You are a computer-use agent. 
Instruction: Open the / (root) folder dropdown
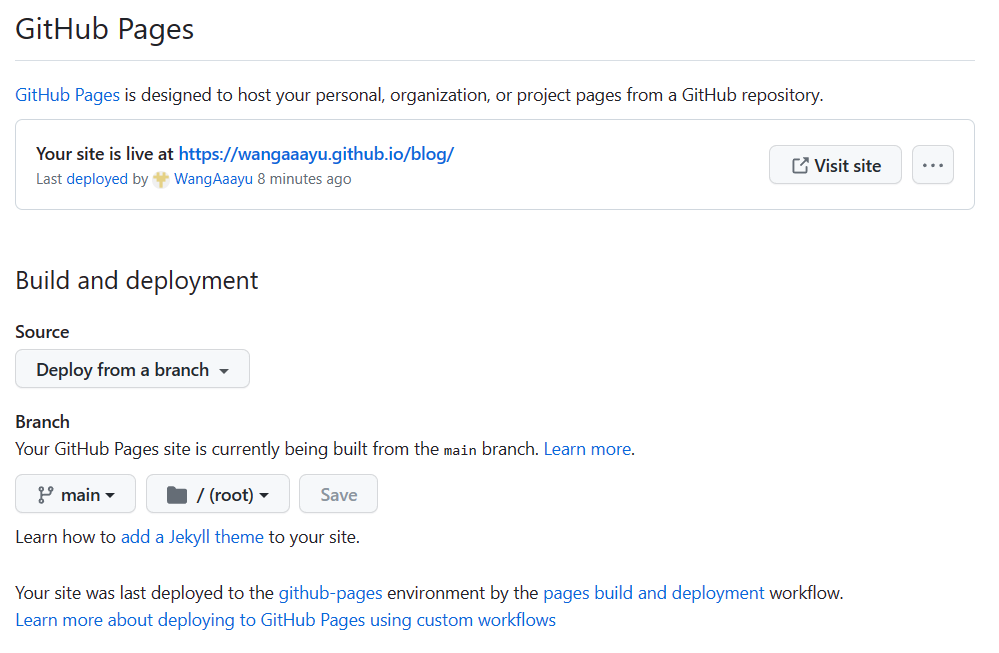[218, 494]
